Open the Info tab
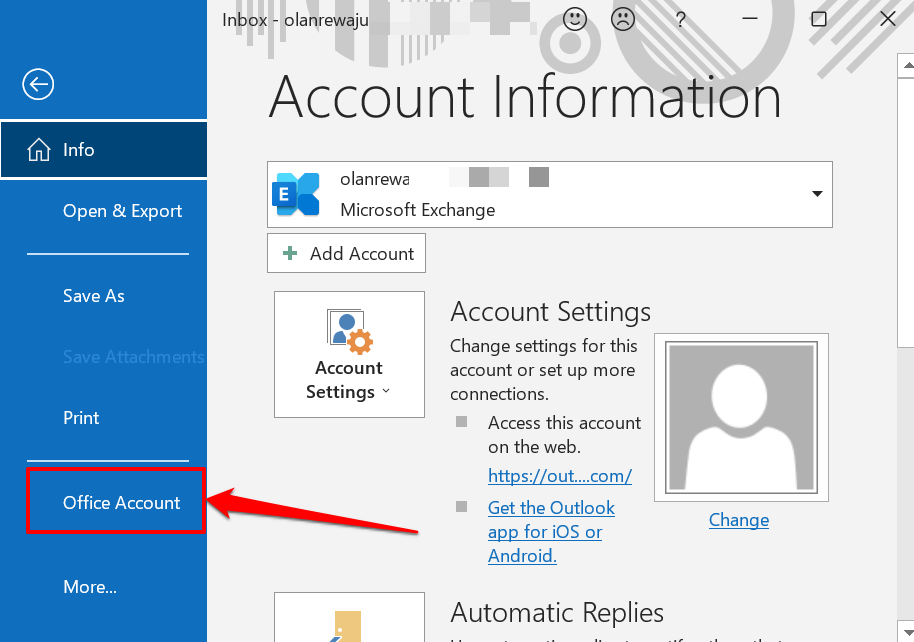Viewport: 914px width, 642px height. click(104, 150)
